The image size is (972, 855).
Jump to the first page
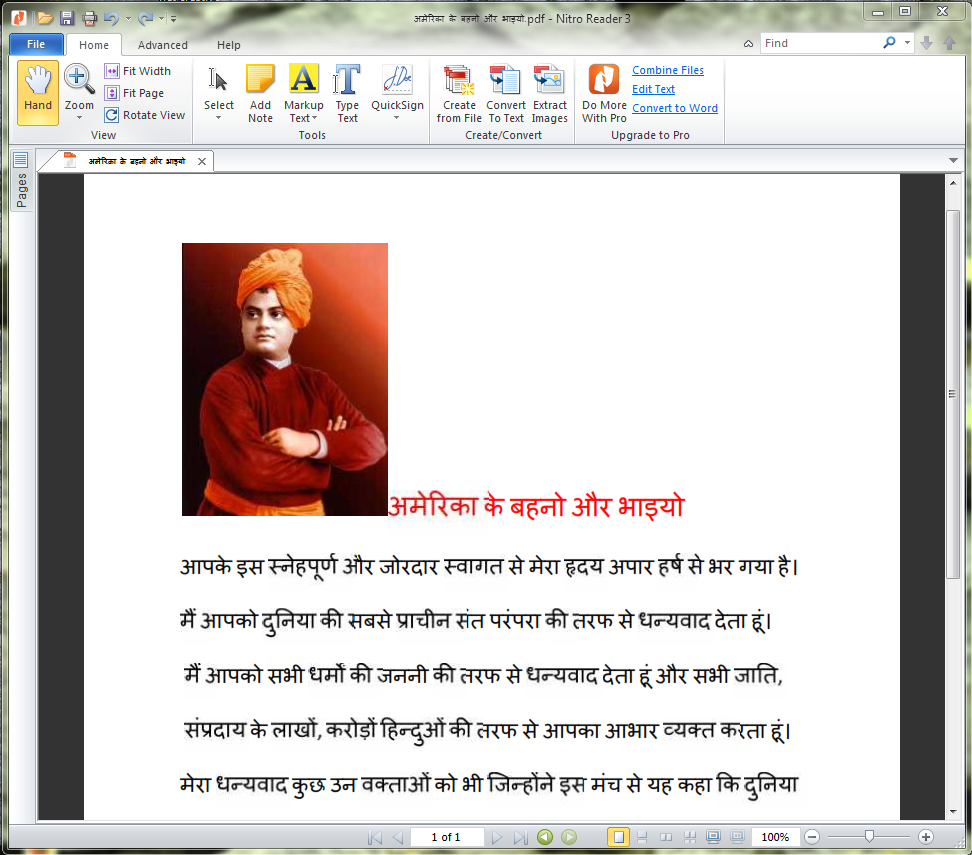(374, 838)
